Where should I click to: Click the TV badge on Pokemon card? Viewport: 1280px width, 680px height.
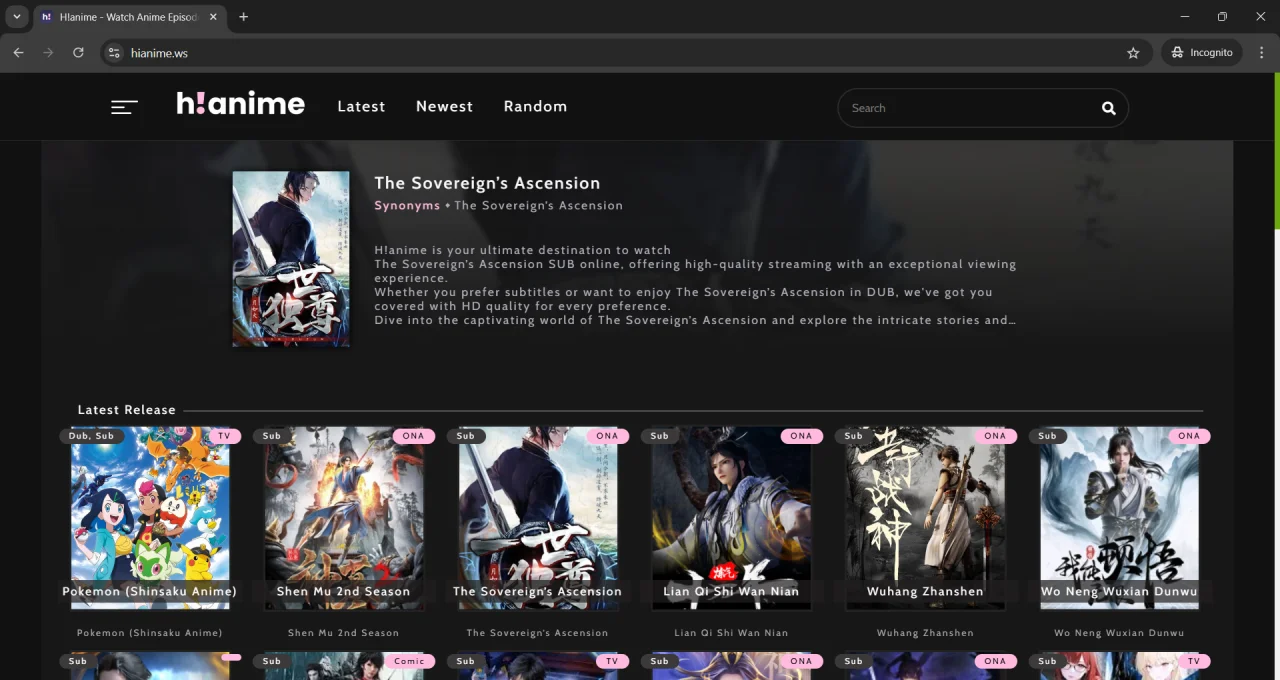pos(224,436)
